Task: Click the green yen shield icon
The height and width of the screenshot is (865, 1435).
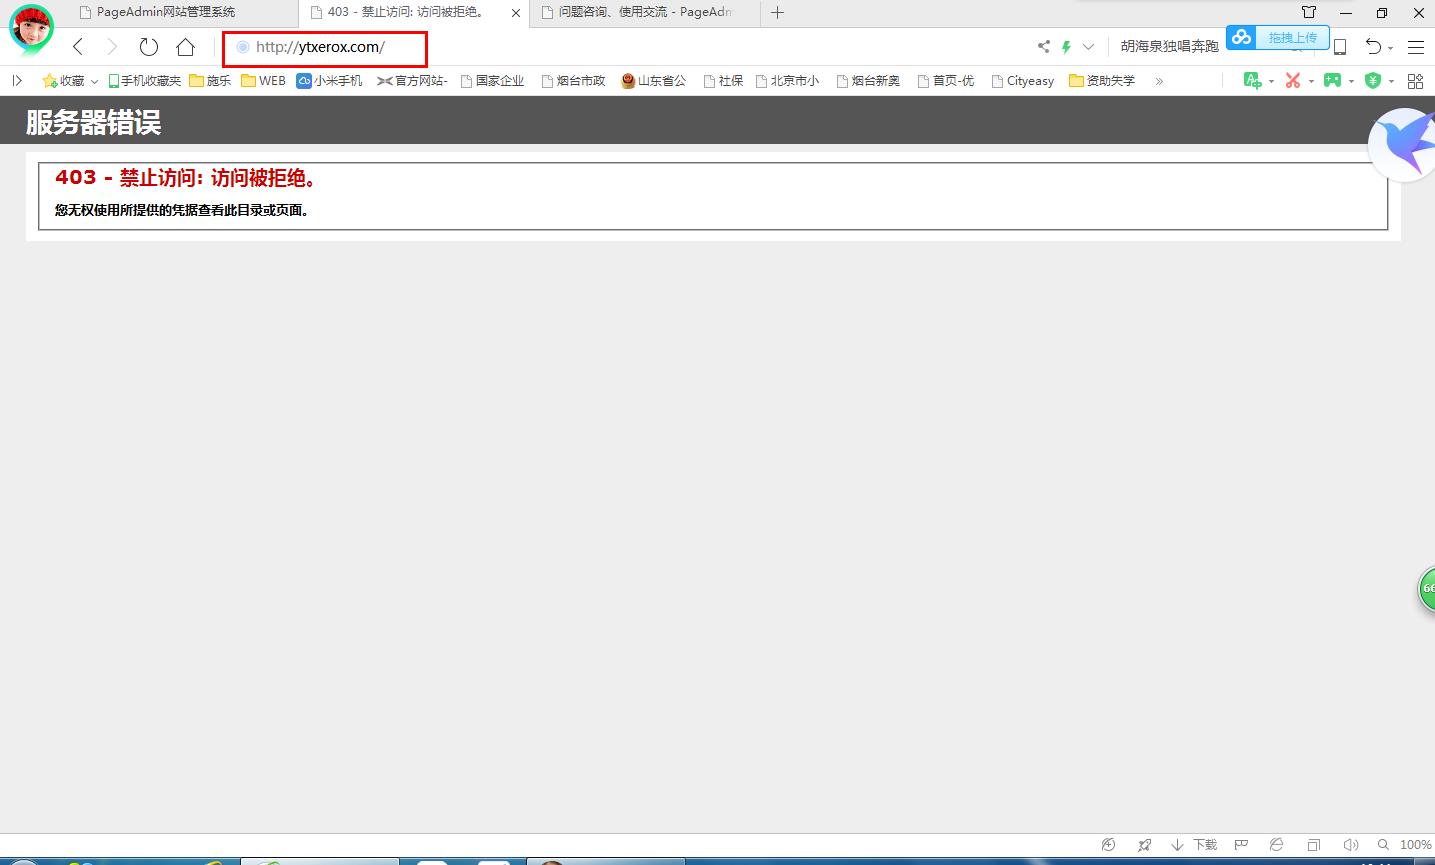Action: coord(1373,81)
